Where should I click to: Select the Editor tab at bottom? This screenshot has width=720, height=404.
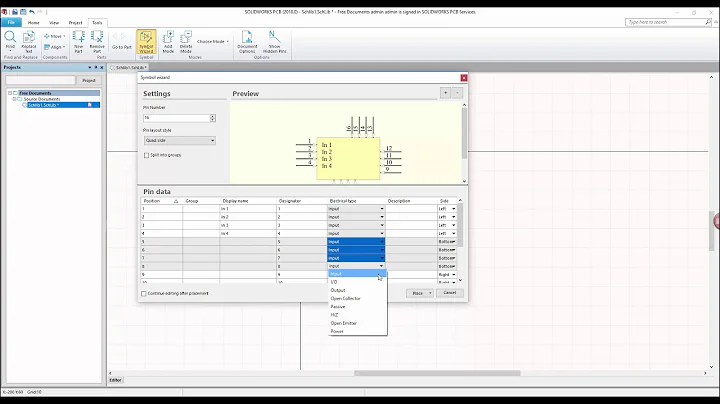point(115,380)
